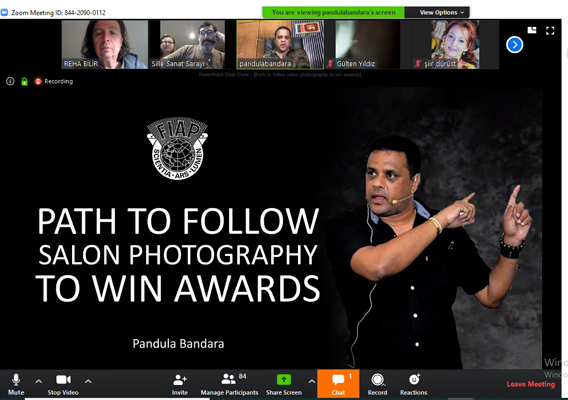Open the Reactions menu
The width and height of the screenshot is (568, 400).
413,384
